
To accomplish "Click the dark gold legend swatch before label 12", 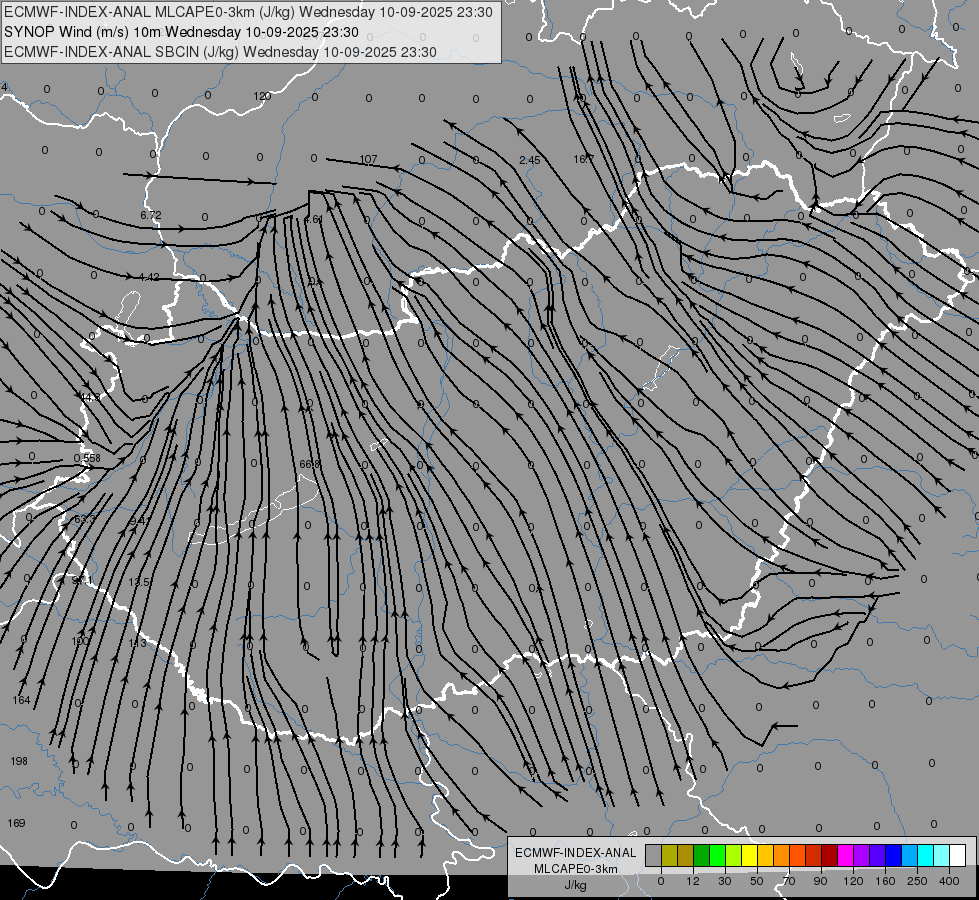I will pos(686,855).
